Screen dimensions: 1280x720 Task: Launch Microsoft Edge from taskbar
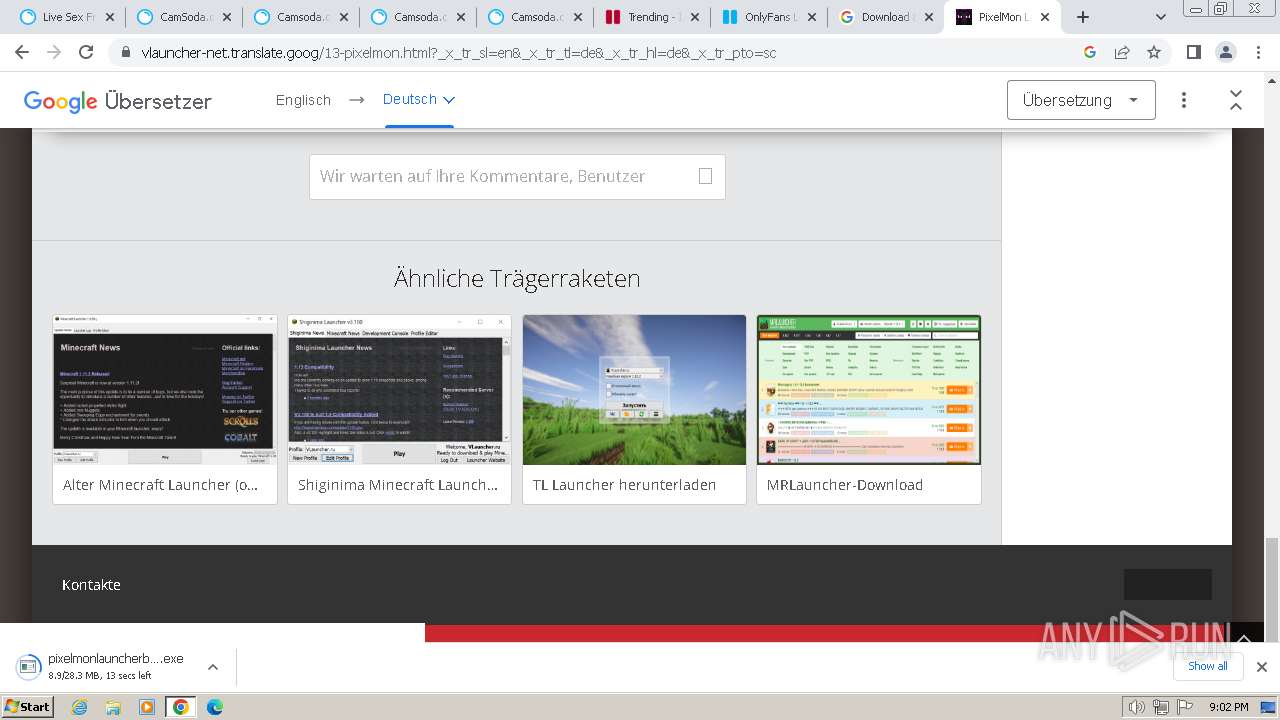tap(215, 707)
